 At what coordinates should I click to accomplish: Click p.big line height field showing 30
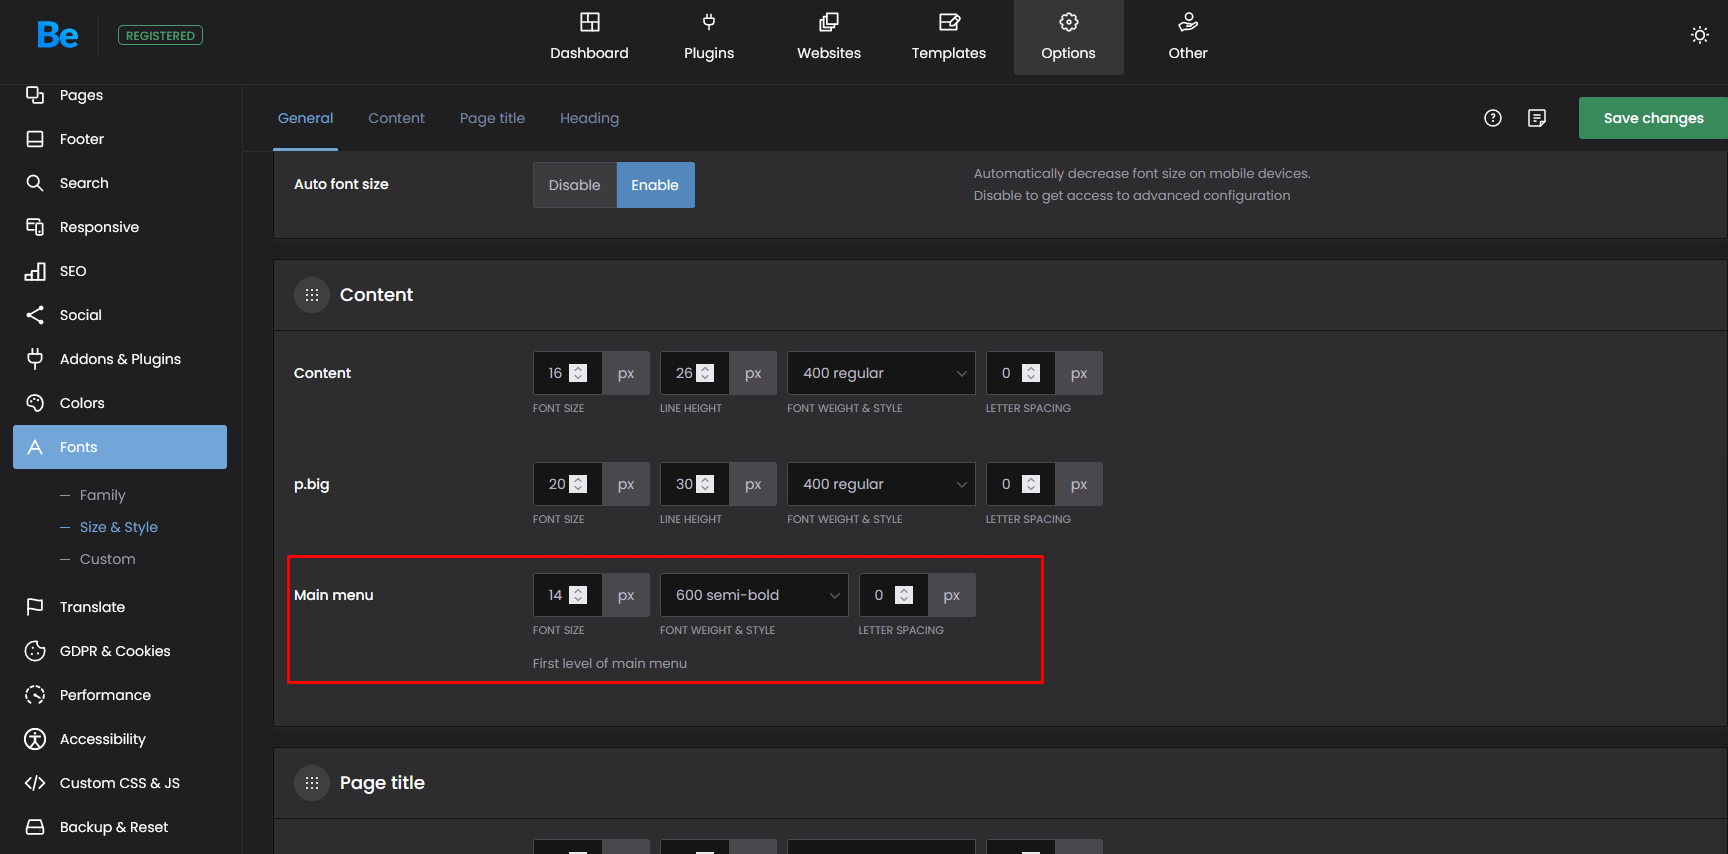point(694,484)
